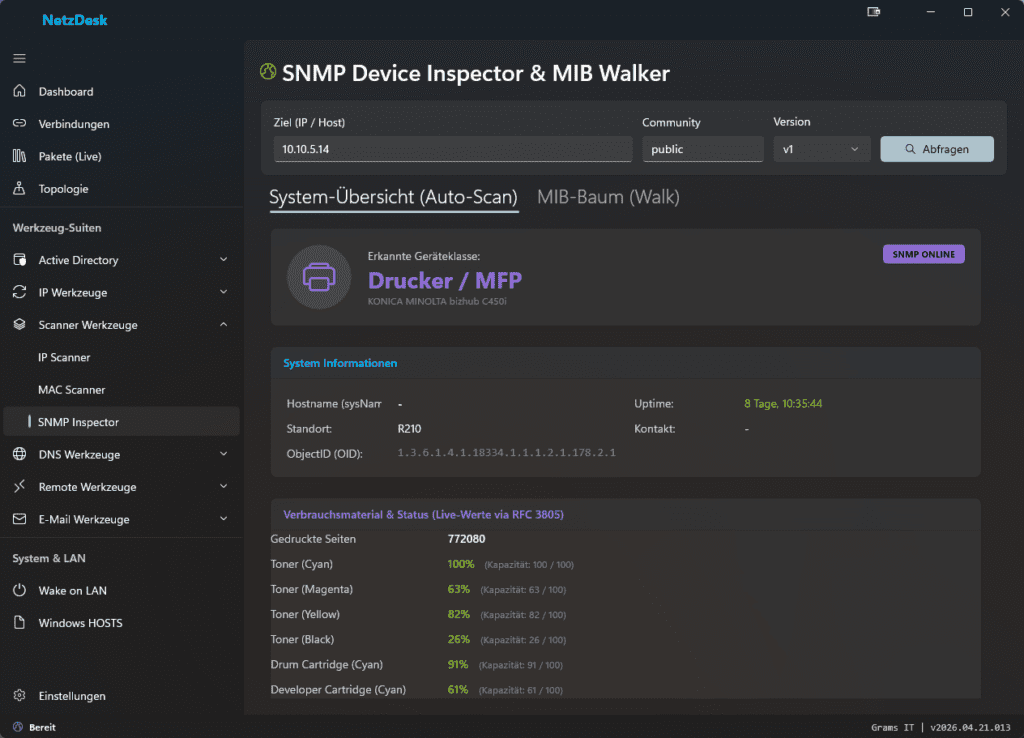Screen dimensions: 1024x738
Task: Click the Ziel IP/Host input field
Action: pyautogui.click(x=452, y=149)
